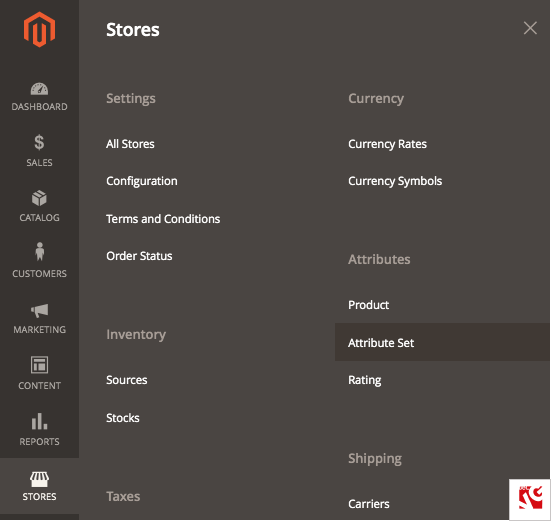Screen dimensions: 551x521
Task: Click the REPORTS label in sidebar
Action: point(39,442)
